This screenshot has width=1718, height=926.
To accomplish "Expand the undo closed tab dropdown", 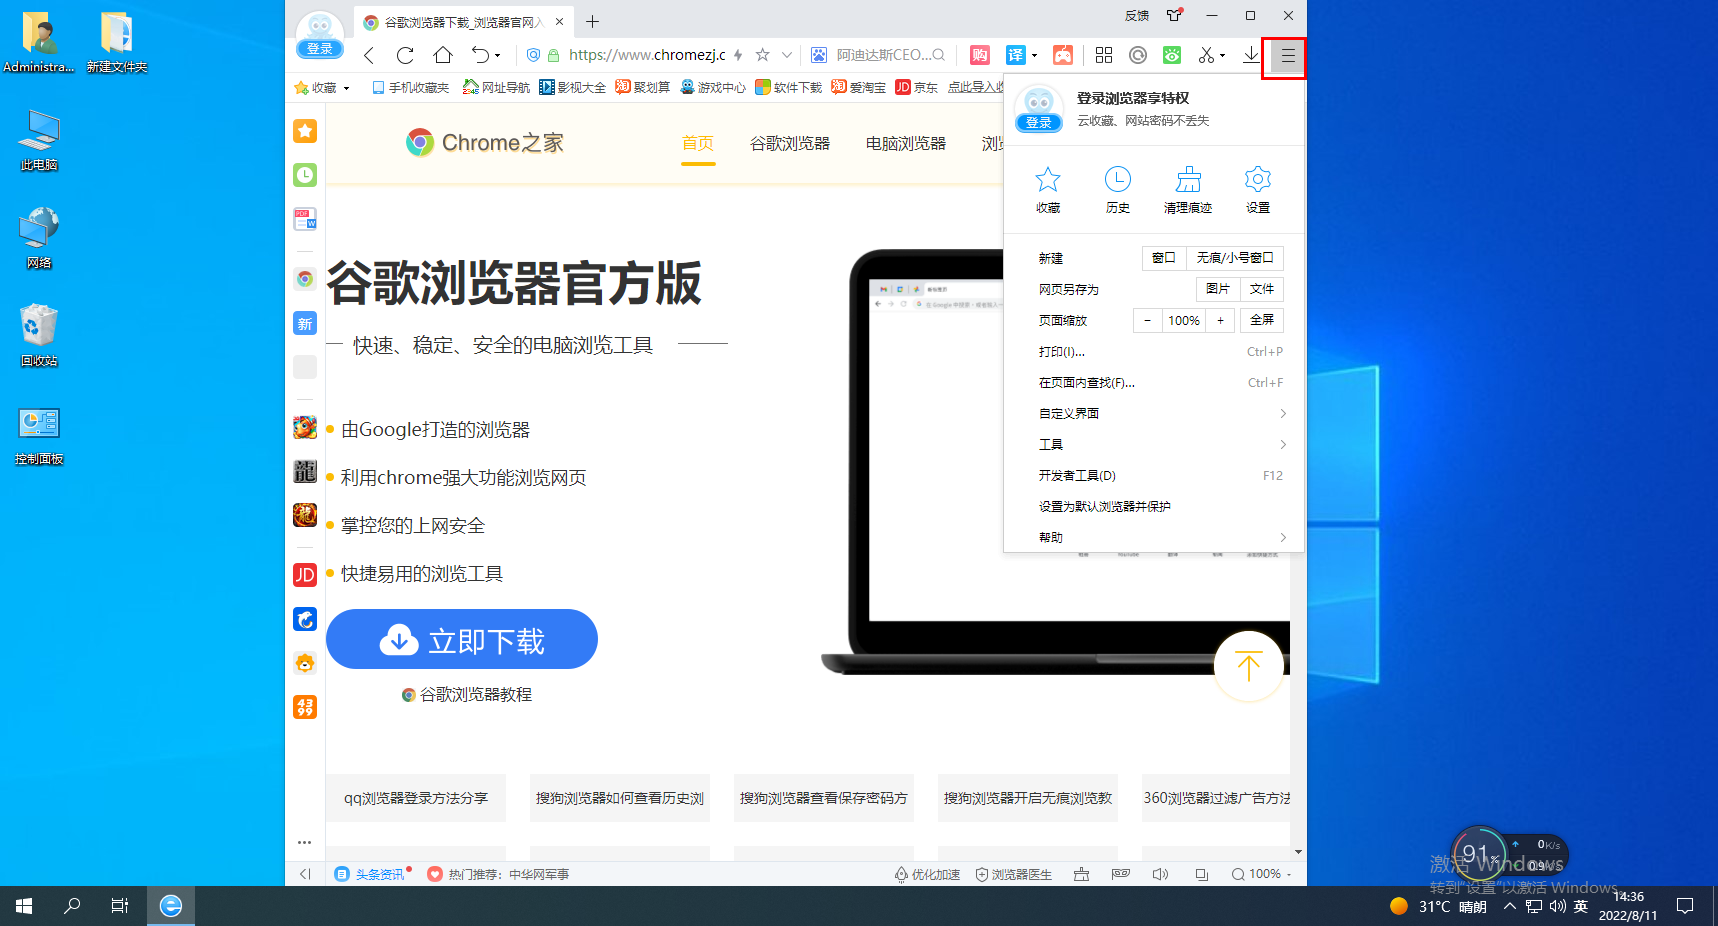I will click(x=497, y=56).
